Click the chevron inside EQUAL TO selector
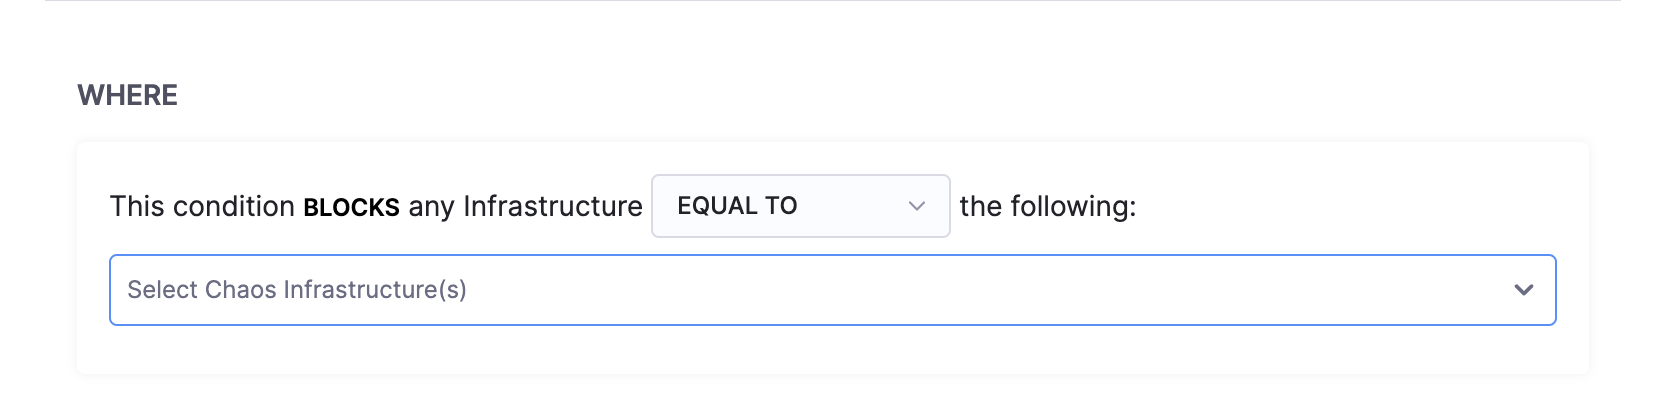1668x406 pixels. [916, 206]
